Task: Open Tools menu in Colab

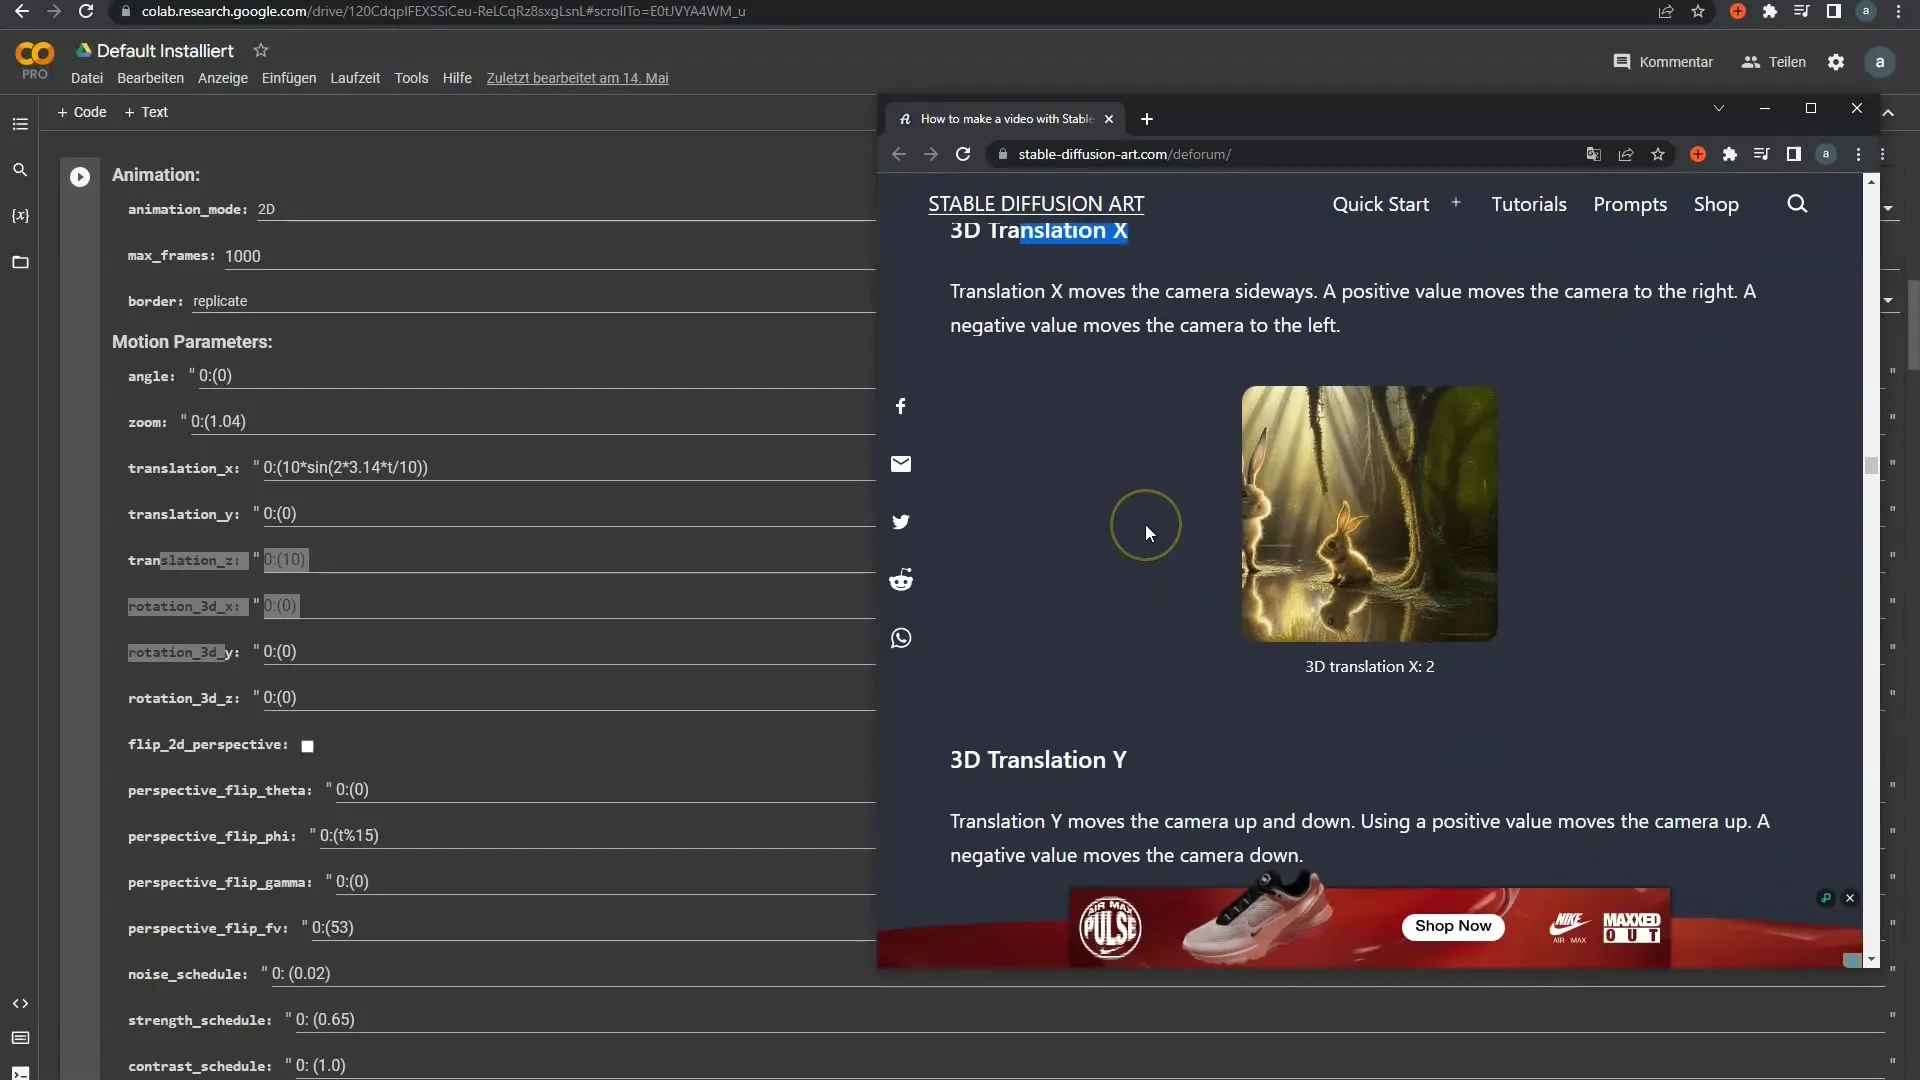Action: (x=411, y=78)
